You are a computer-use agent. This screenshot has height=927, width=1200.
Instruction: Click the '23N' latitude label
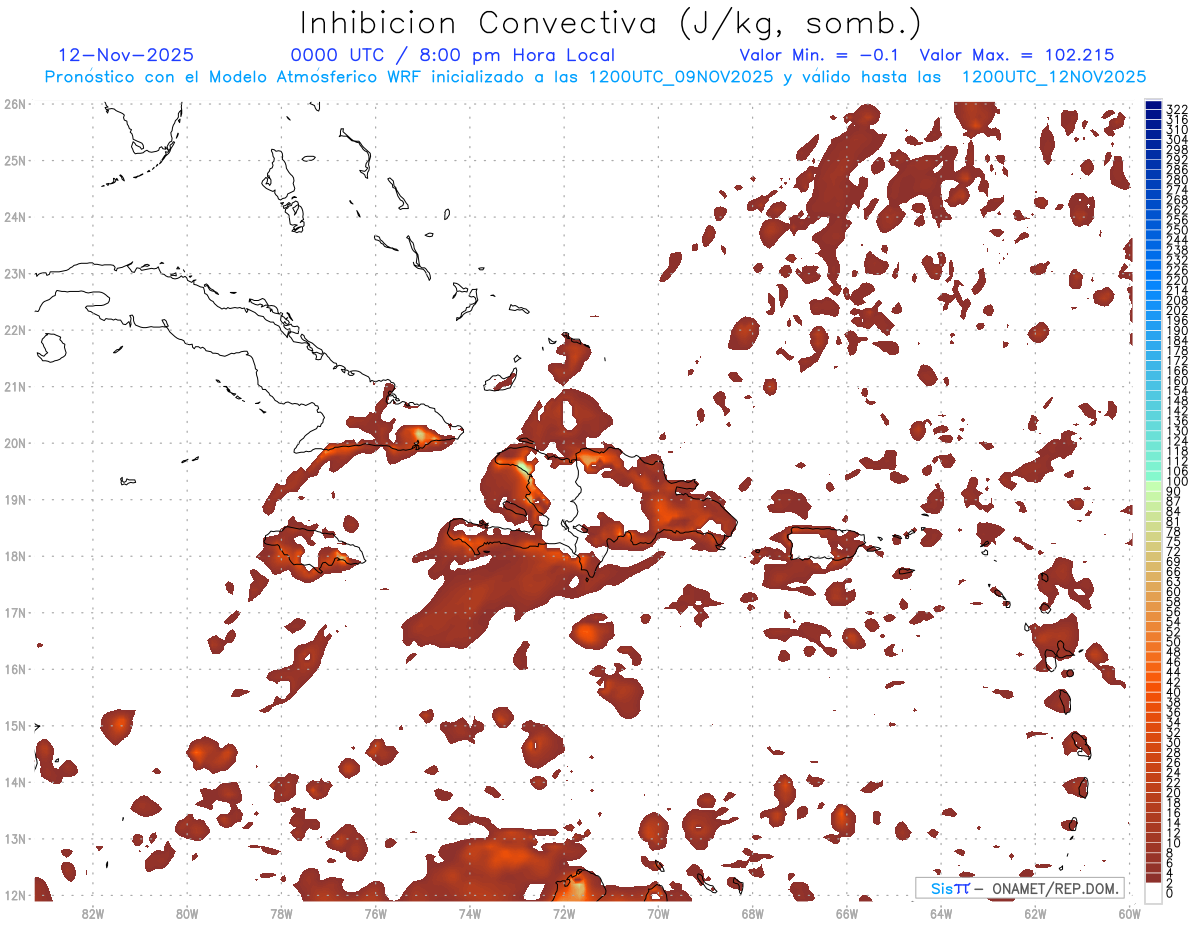(x=15, y=273)
